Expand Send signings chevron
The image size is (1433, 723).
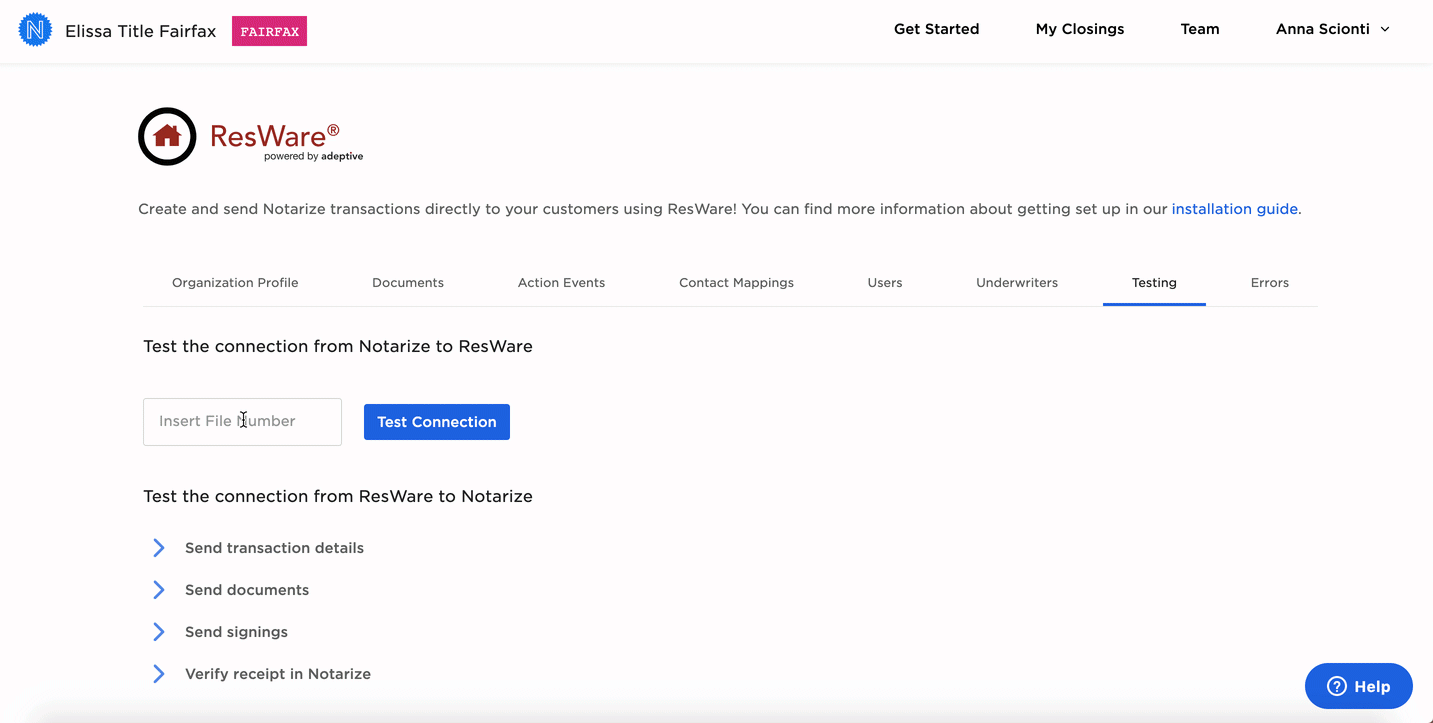tap(158, 632)
